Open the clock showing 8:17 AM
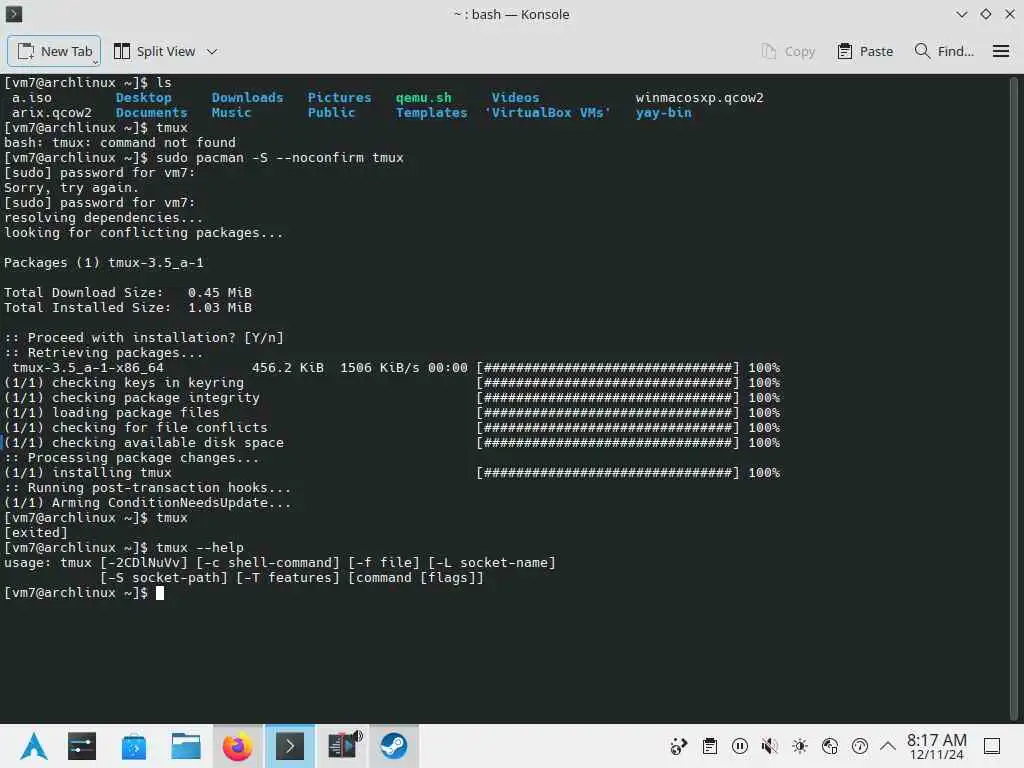 (x=936, y=746)
